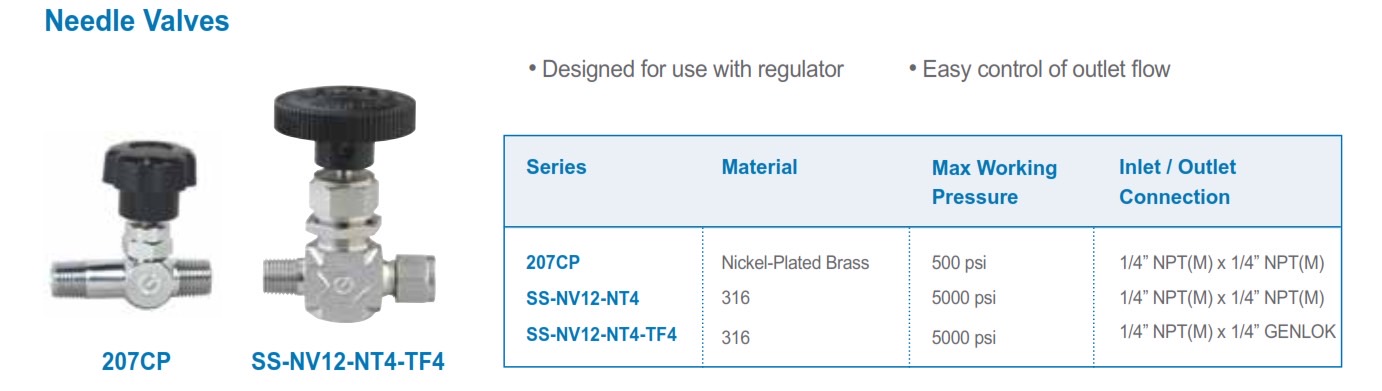The image size is (1382, 391).
Task: Select the SS-NV12-NT4-TF4 caption under the photo
Action: pos(347,362)
